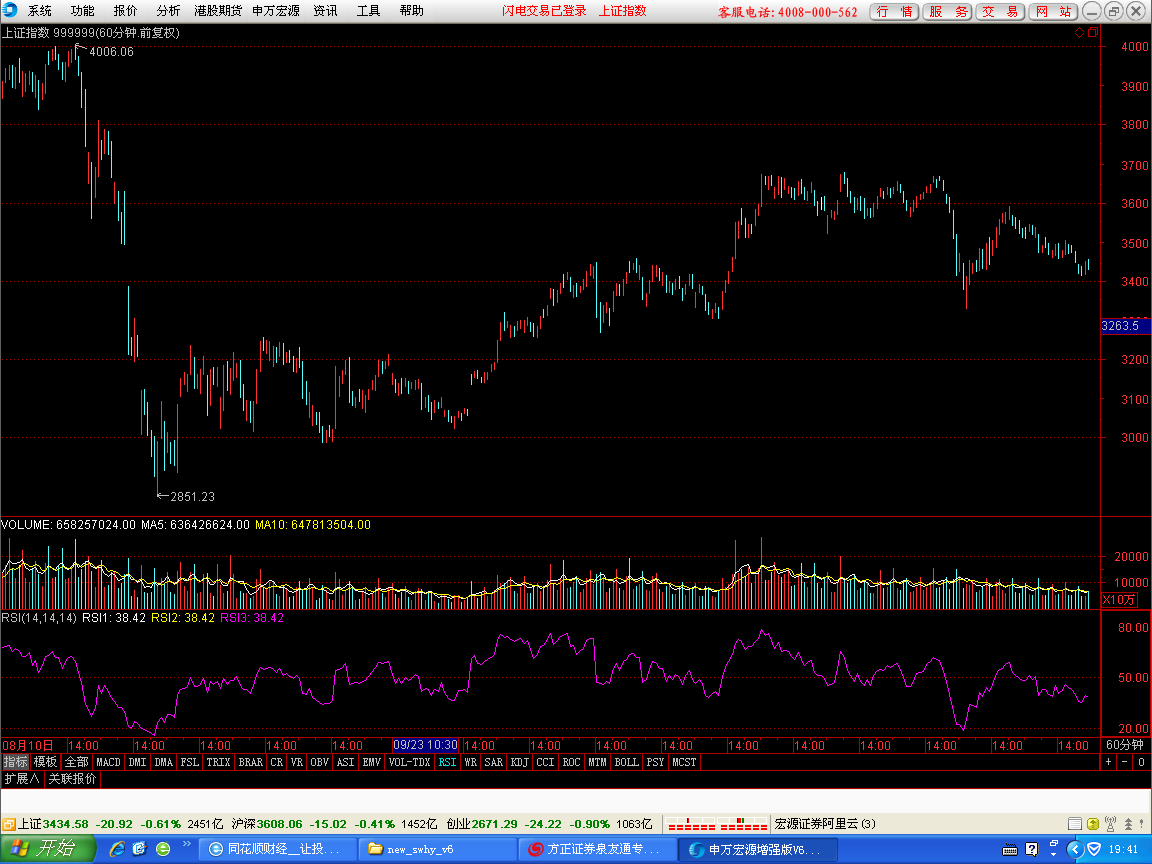Screen dimensions: 1152x864
Task: Open the 港股期货 menu
Action: (x=218, y=11)
